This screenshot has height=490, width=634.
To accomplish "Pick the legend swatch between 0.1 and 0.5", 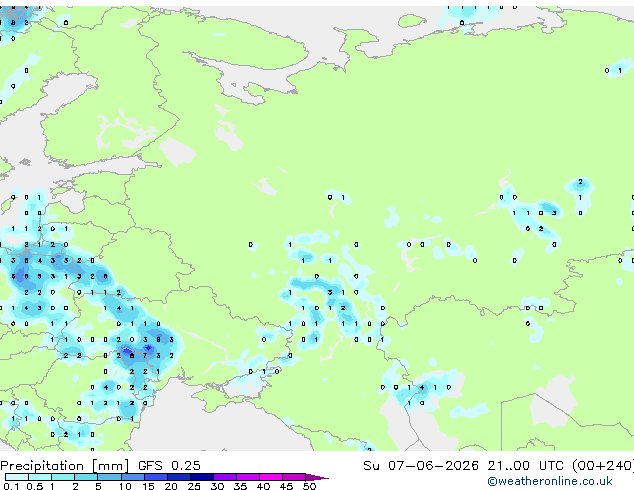I will click(x=17, y=477).
